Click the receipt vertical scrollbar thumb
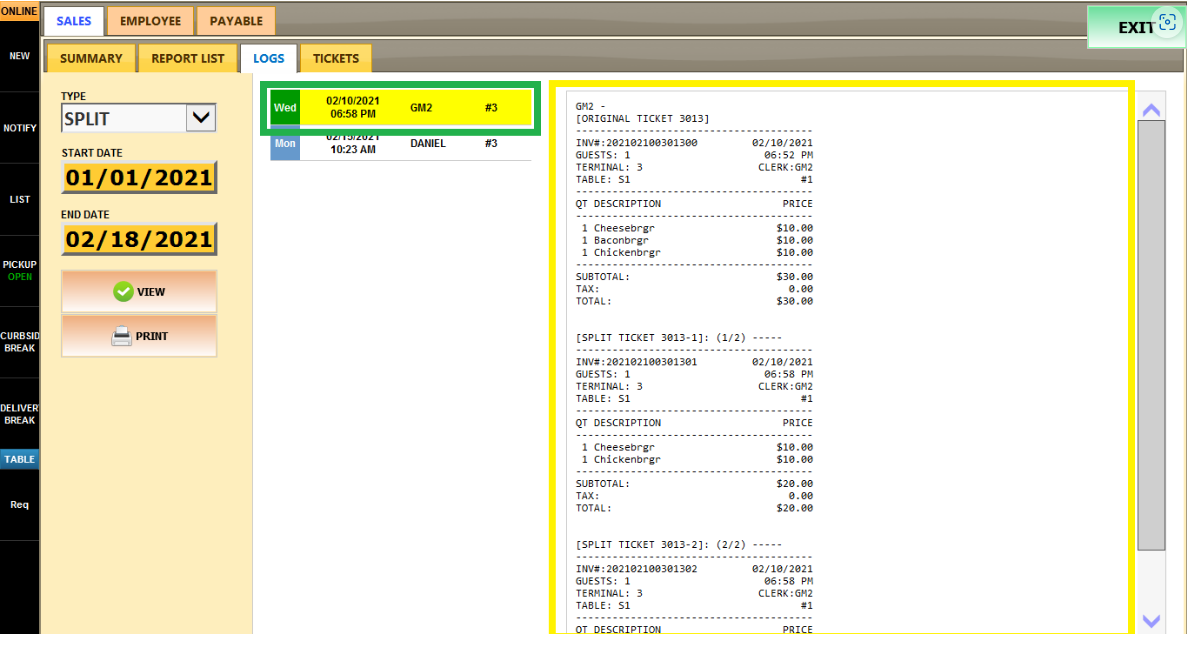The width and height of the screenshot is (1187, 646). click(1151, 335)
